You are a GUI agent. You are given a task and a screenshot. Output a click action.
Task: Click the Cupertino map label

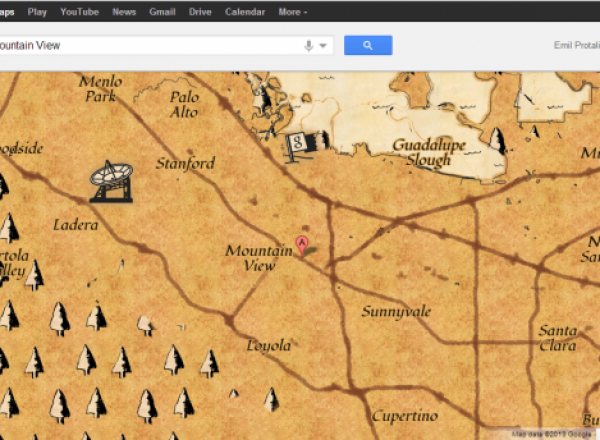pyautogui.click(x=405, y=416)
